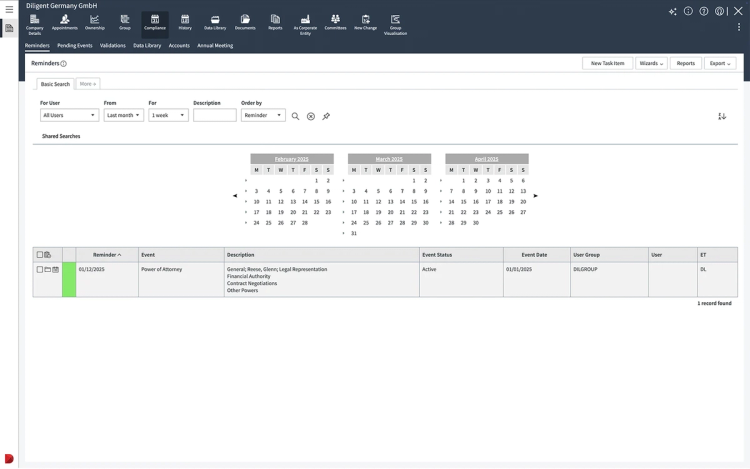
Task: Open the help question mark icon
Action: (704, 11)
